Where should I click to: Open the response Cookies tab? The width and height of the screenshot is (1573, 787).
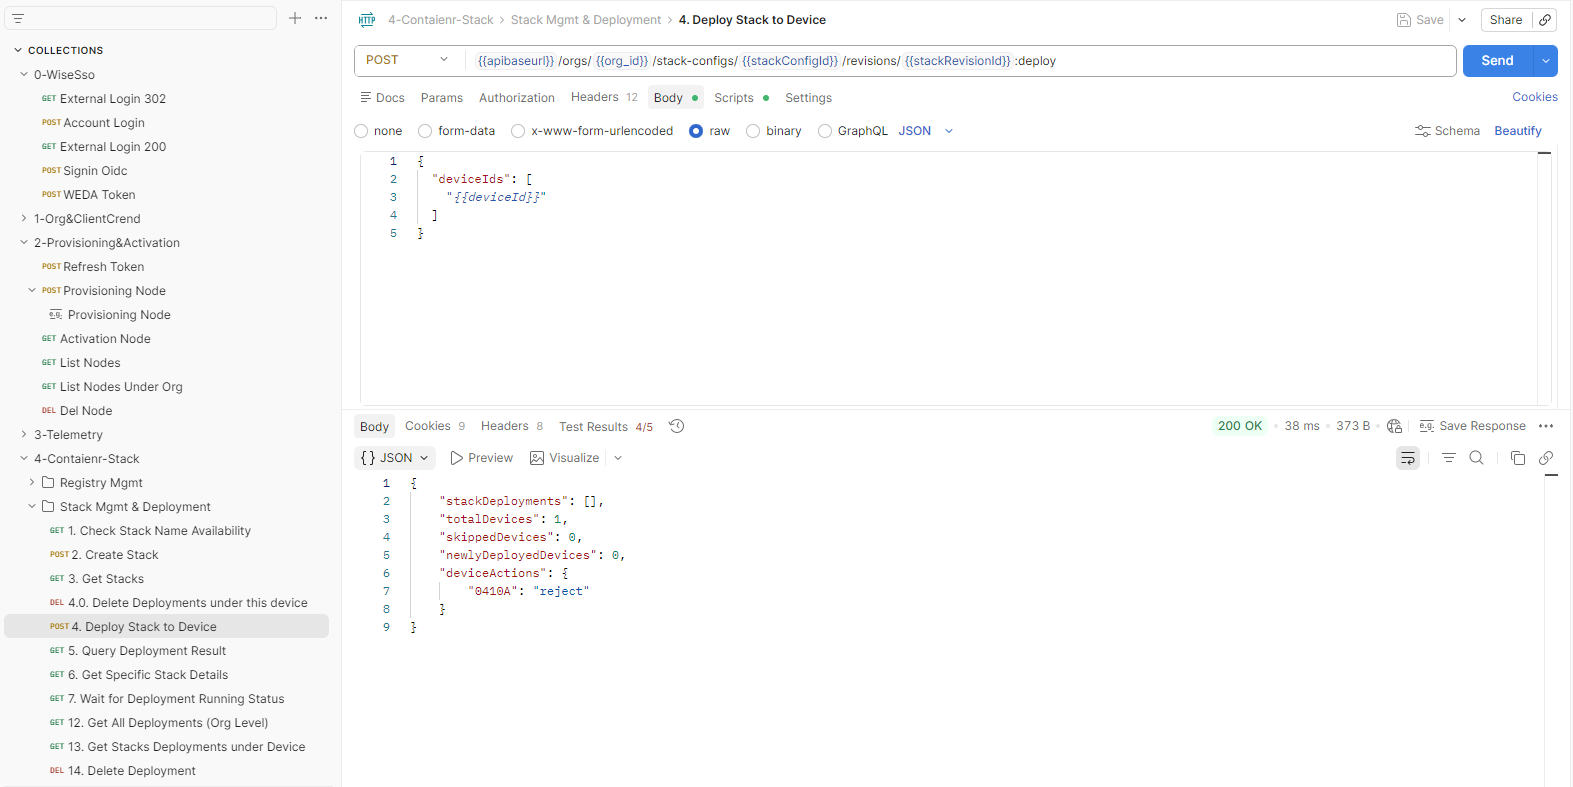pyautogui.click(x=435, y=426)
